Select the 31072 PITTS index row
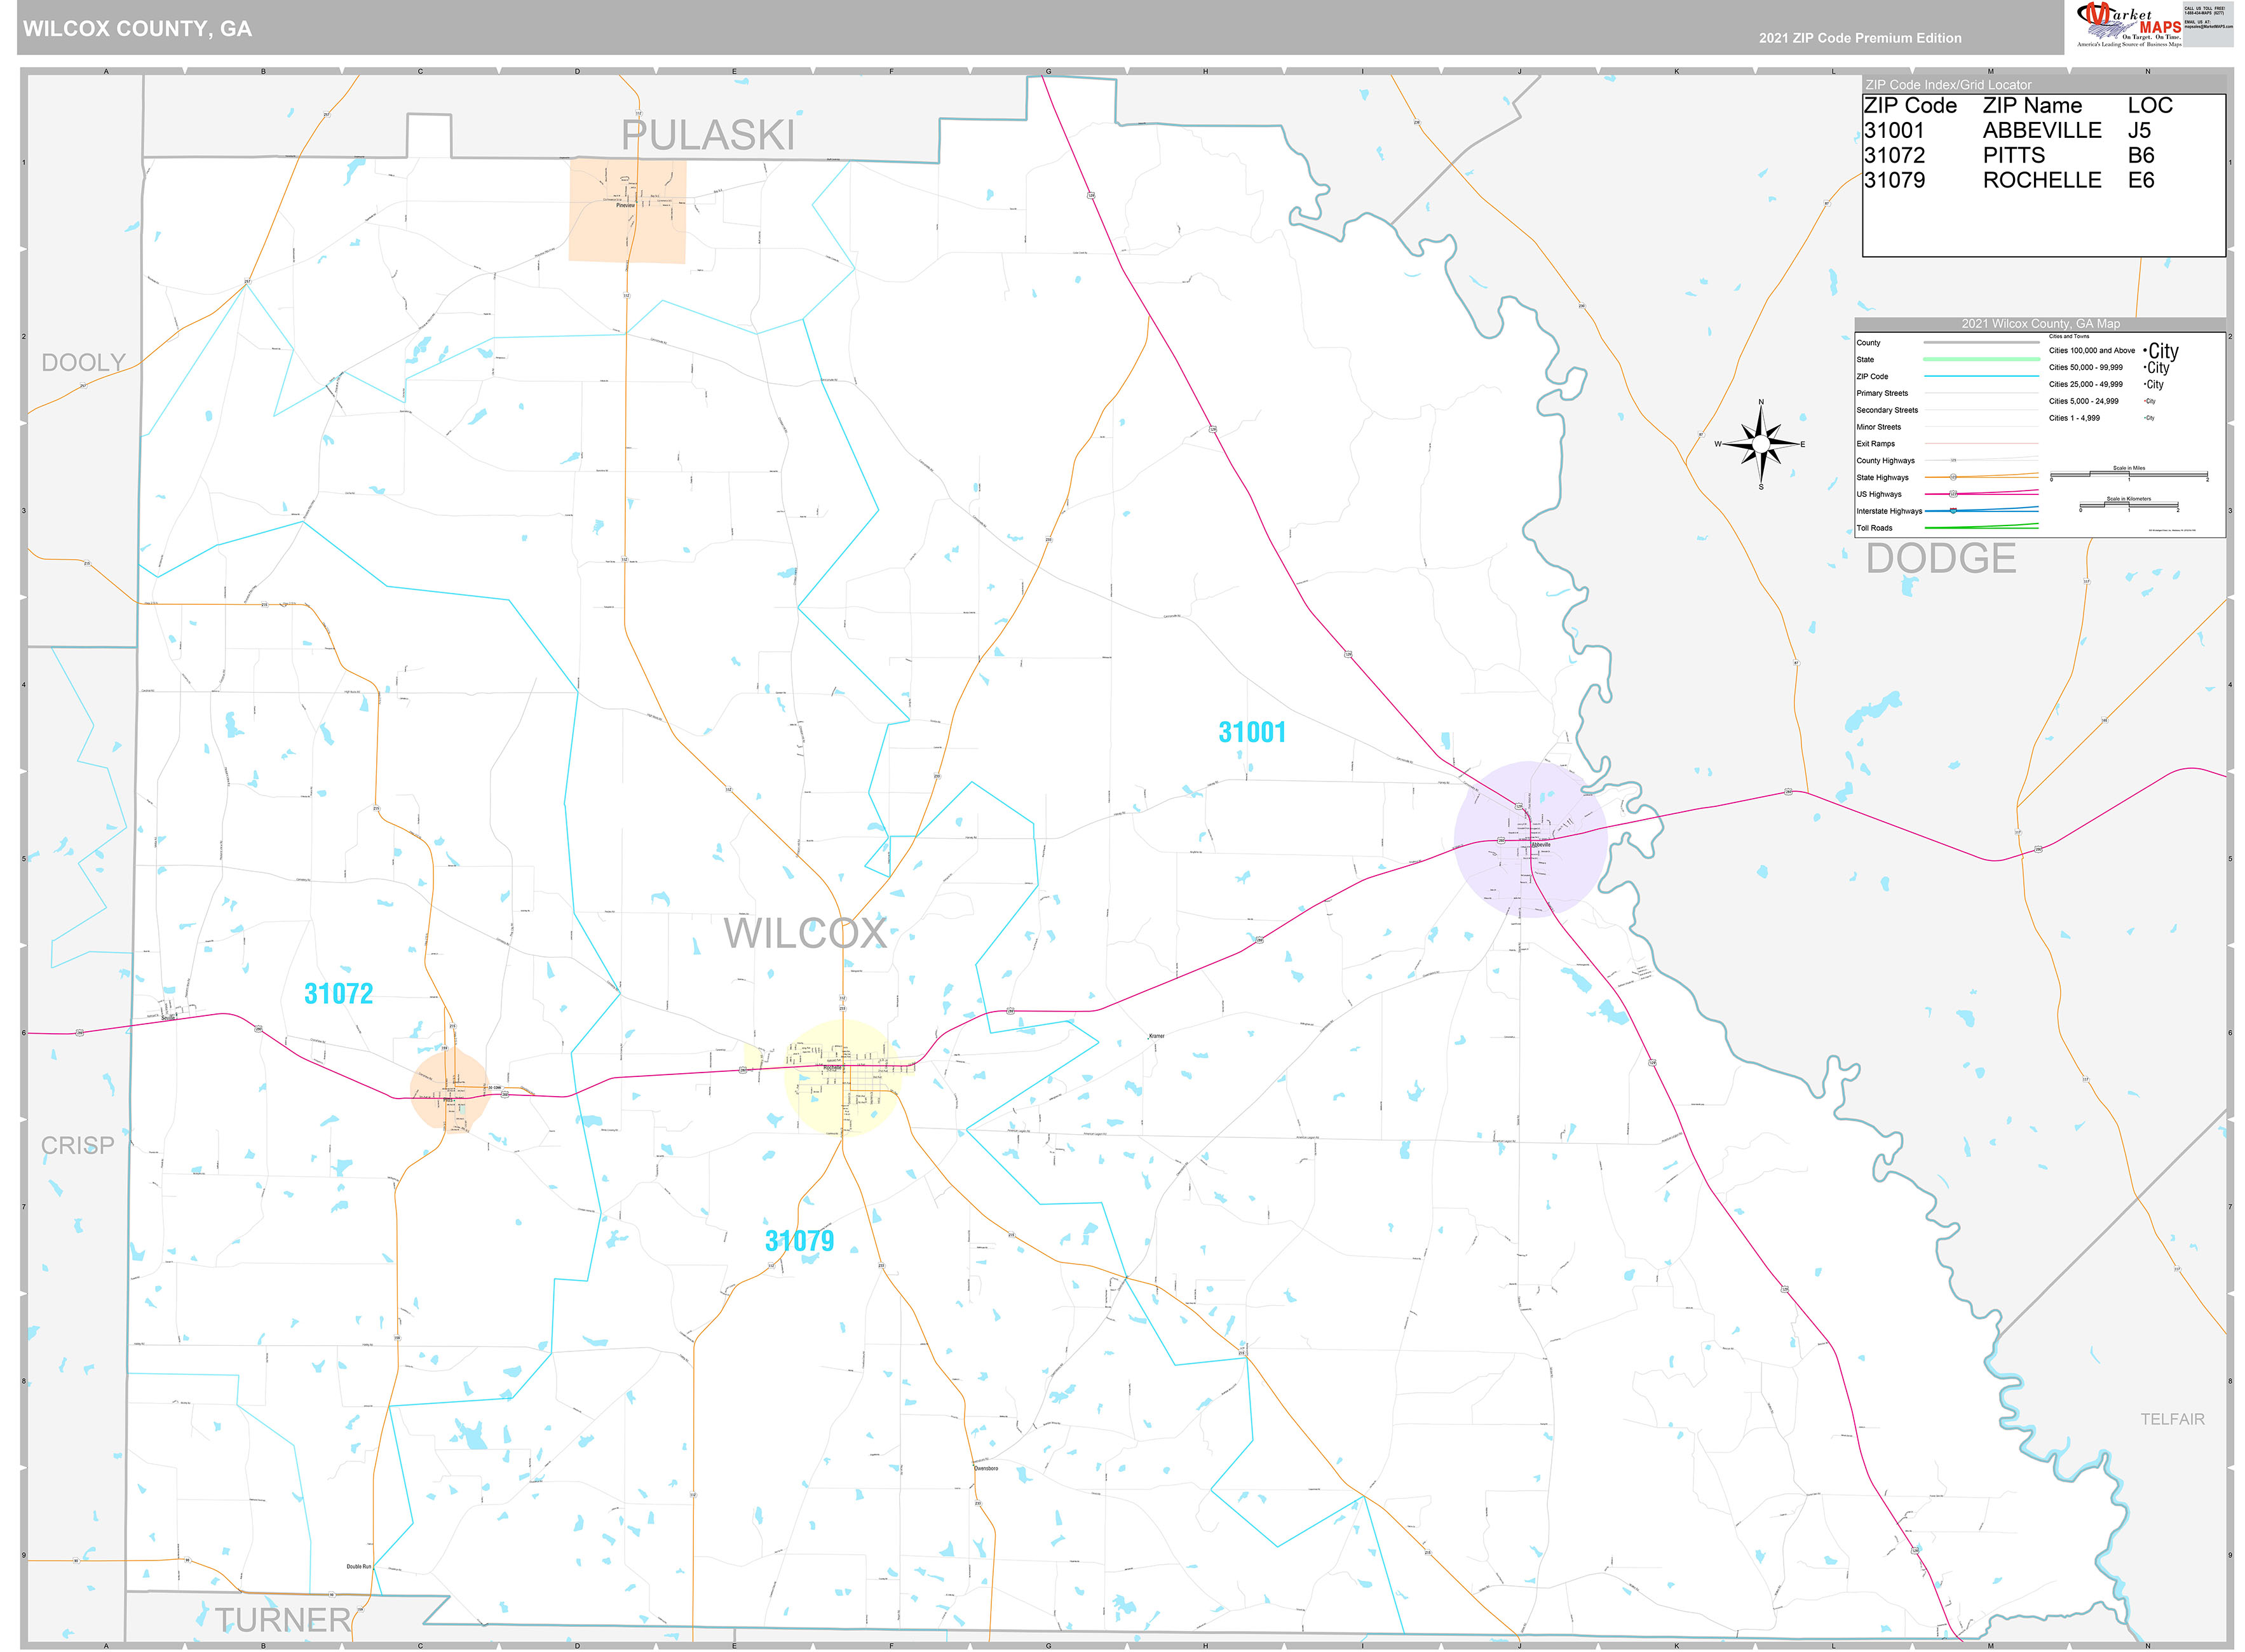The height and width of the screenshot is (1652, 2245). [x=2010, y=156]
